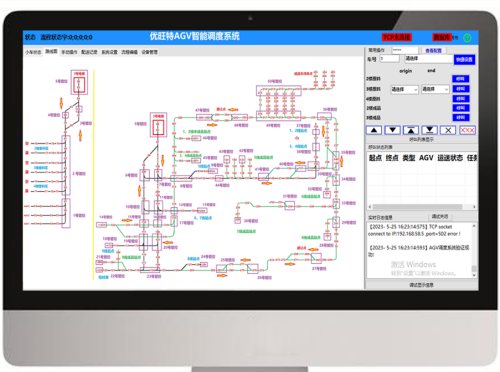Click the move-to-bottom arrow button

pyautogui.click(x=429, y=130)
